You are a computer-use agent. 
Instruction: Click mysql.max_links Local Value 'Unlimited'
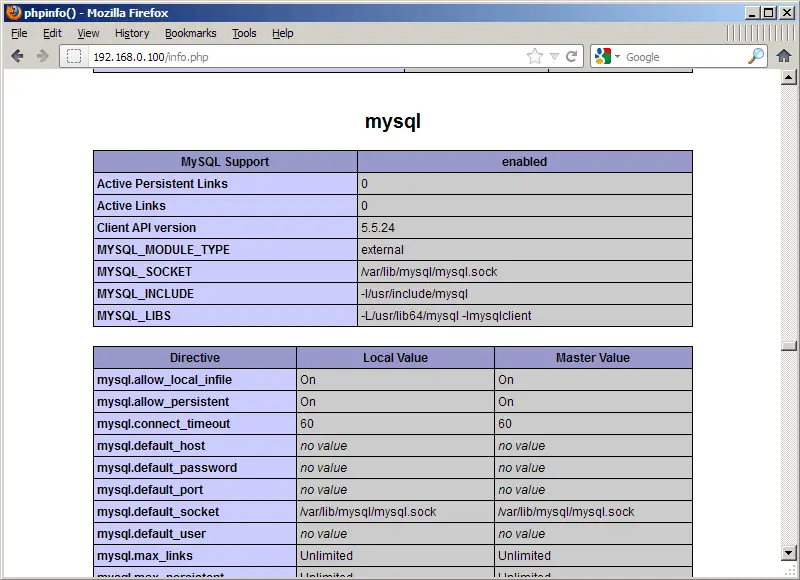tap(327, 556)
